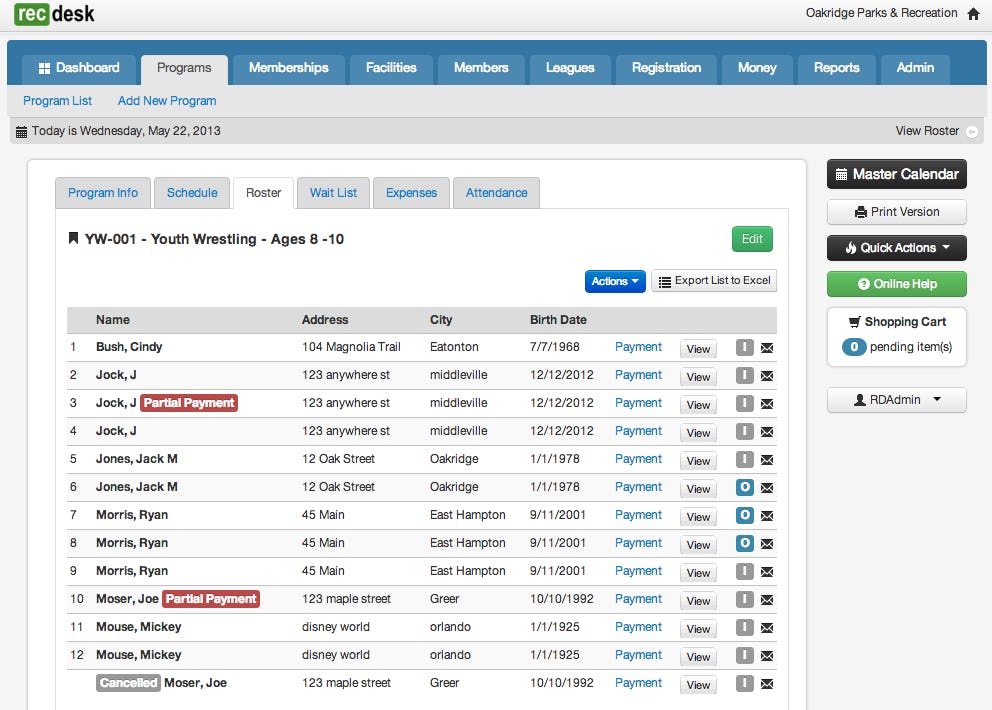
Task: Toggle the gray I indicator for Cindy Bush
Action: [x=744, y=348]
